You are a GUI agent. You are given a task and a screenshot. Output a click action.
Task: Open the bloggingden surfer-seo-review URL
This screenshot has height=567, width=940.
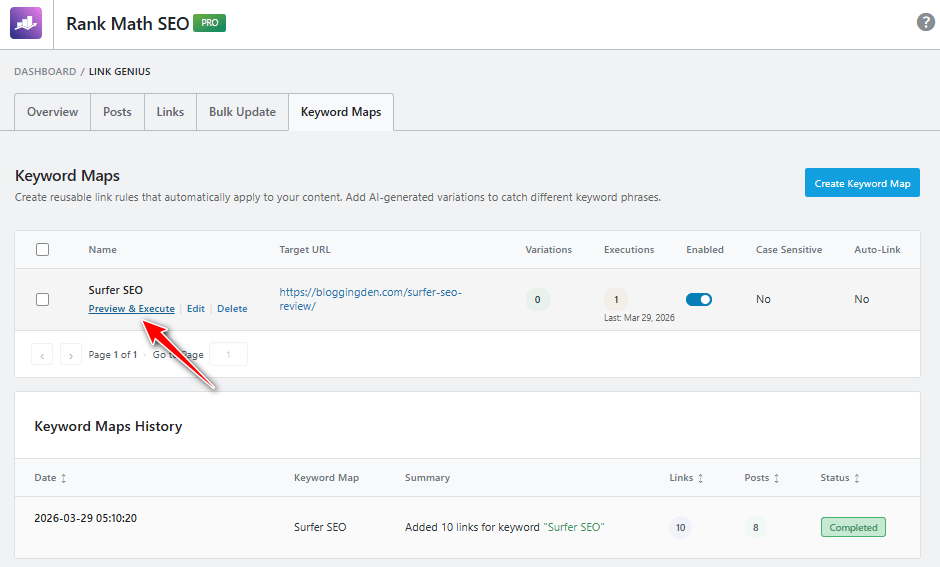370,299
